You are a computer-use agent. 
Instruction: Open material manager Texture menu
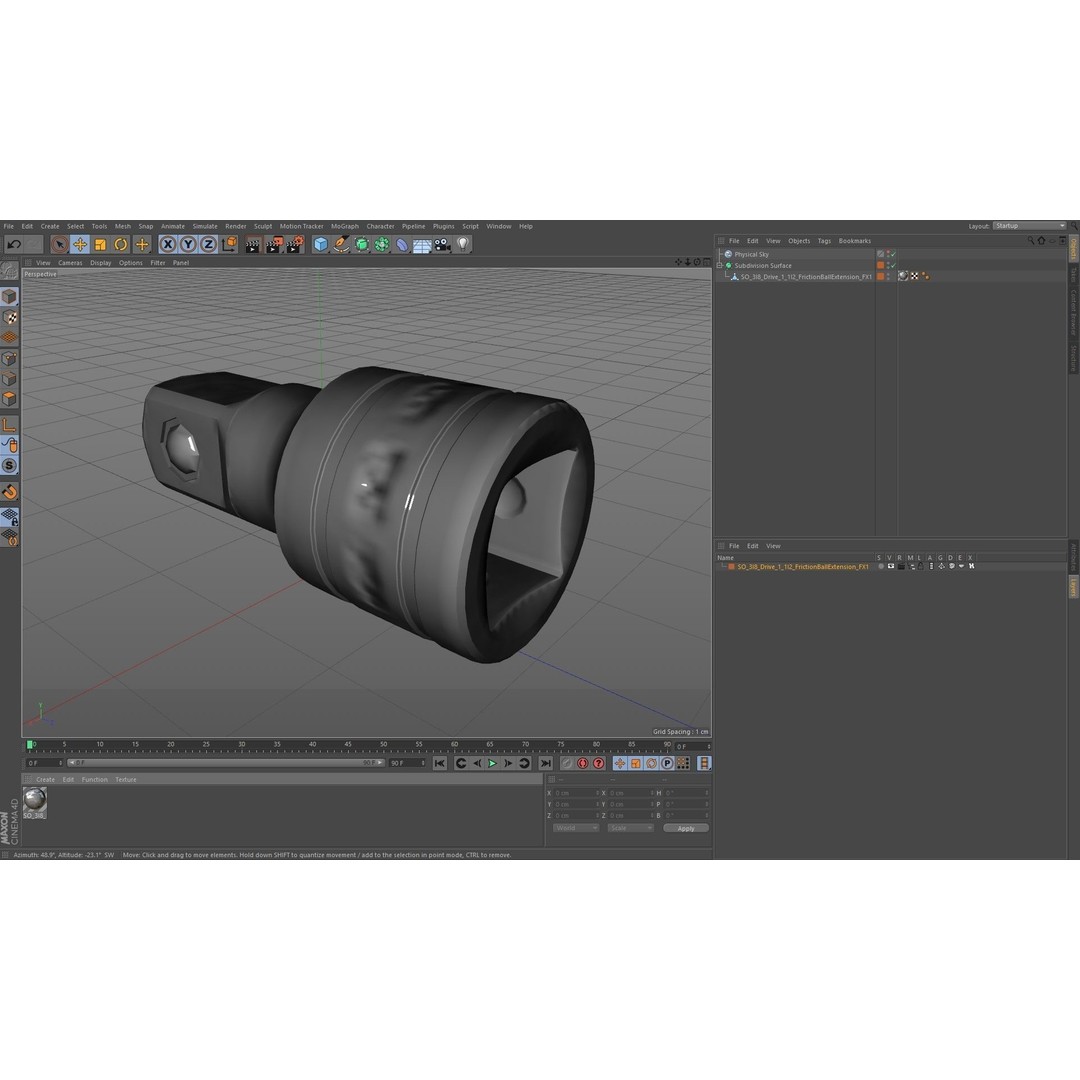click(x=125, y=780)
